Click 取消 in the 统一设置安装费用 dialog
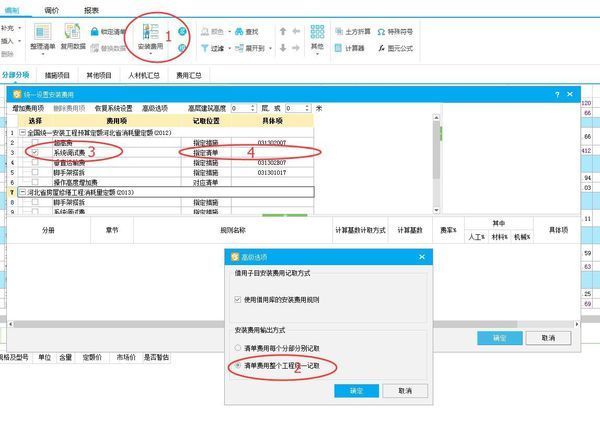 [x=548, y=338]
